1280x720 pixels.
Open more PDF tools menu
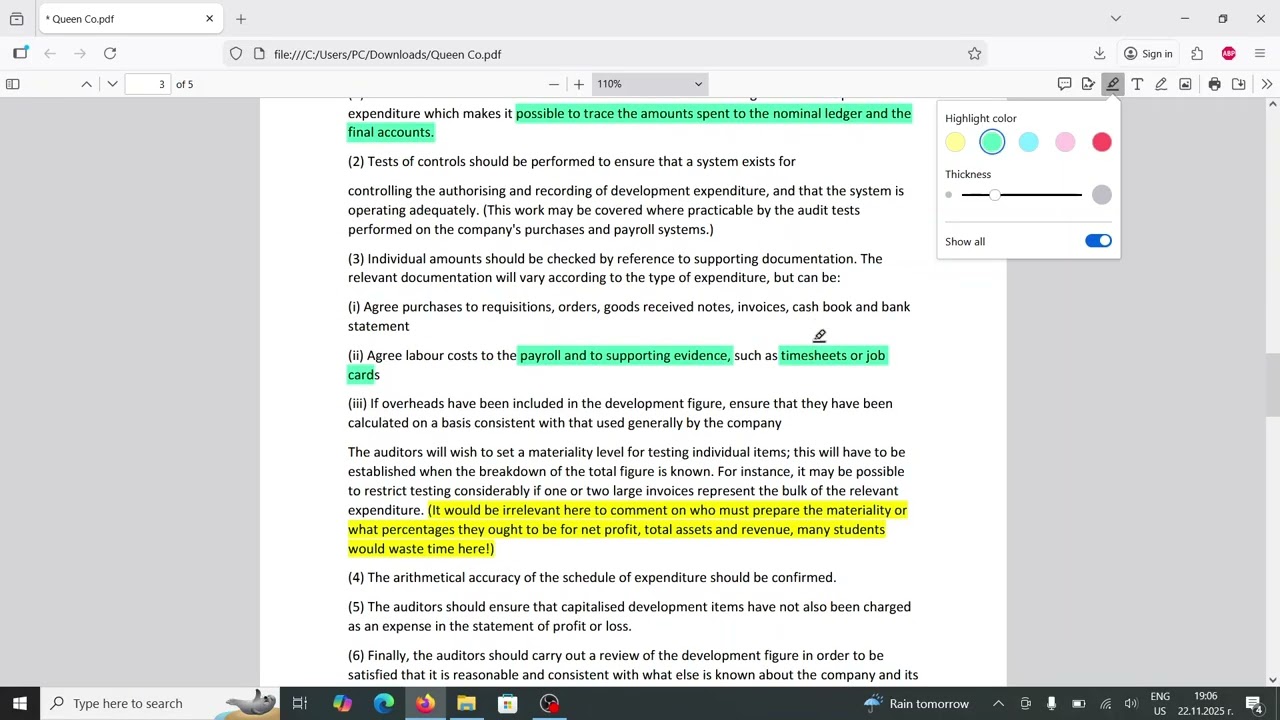(x=1266, y=84)
